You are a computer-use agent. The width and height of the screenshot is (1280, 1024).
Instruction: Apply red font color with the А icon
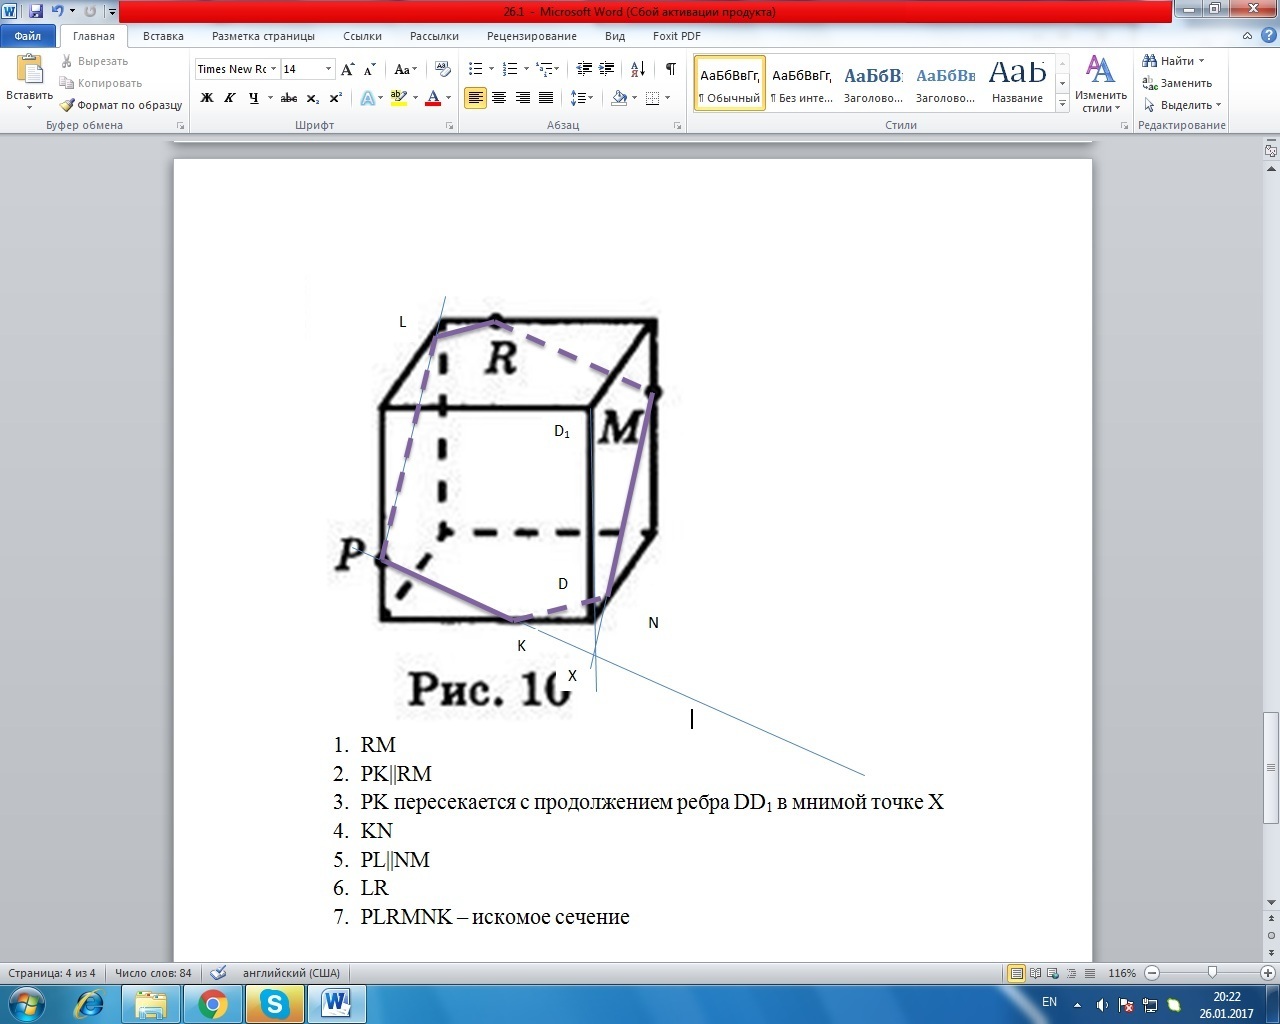(433, 99)
